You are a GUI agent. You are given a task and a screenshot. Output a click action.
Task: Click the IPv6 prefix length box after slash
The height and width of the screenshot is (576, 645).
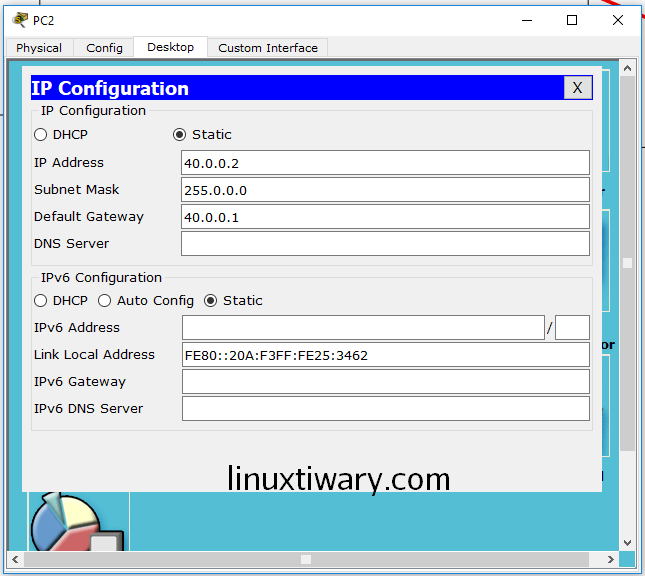click(x=572, y=328)
